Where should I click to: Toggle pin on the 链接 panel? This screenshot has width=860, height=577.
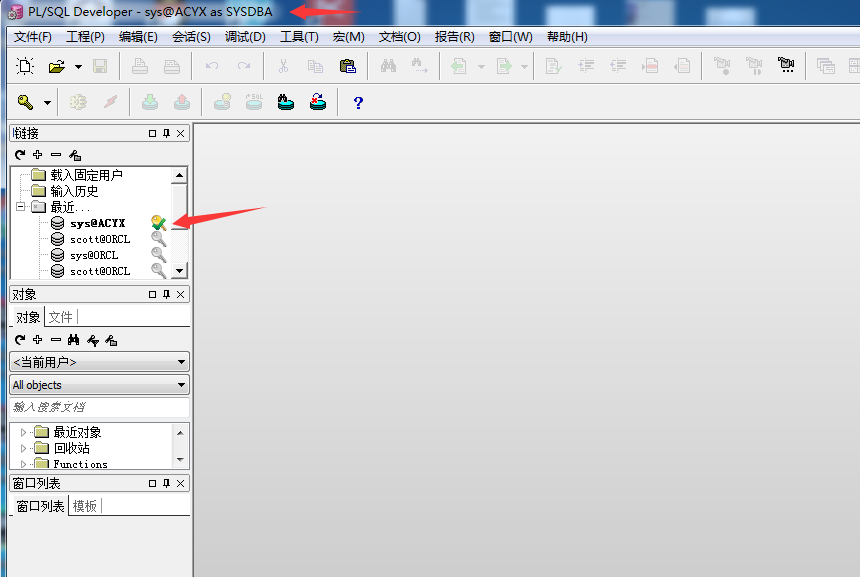pyautogui.click(x=166, y=133)
